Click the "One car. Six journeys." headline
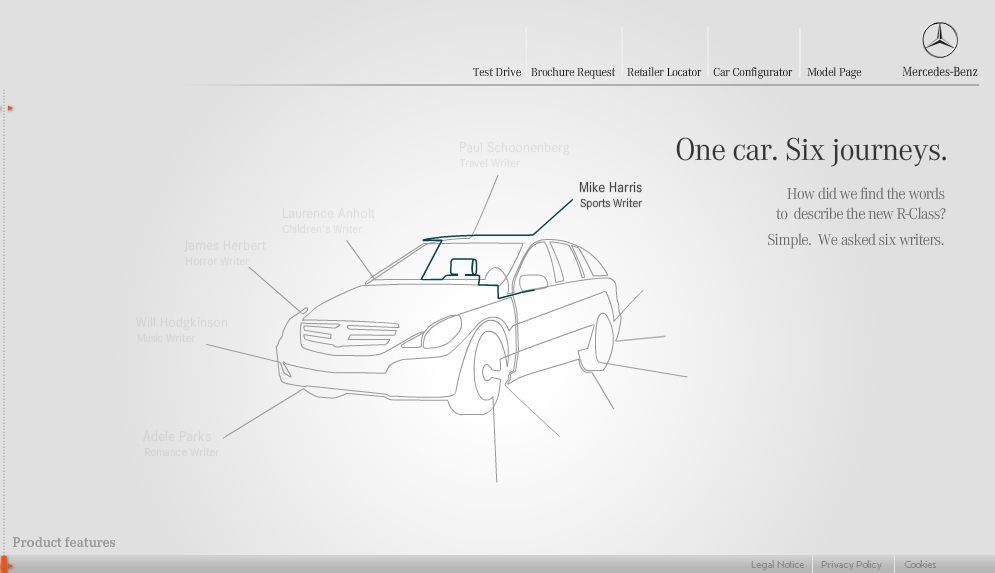The height and width of the screenshot is (573, 995). pyautogui.click(x=811, y=150)
